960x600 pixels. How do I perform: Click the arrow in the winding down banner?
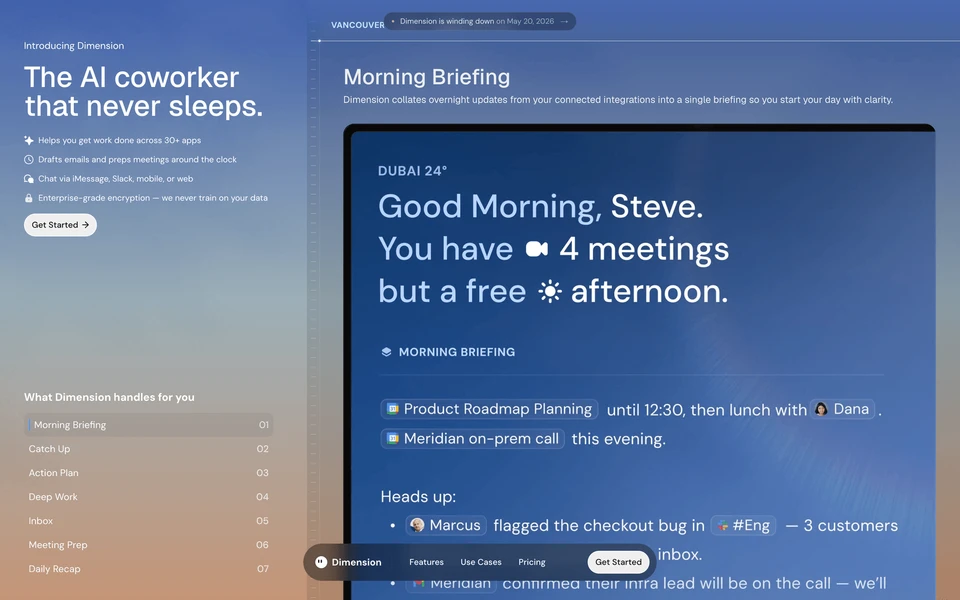pos(564,21)
